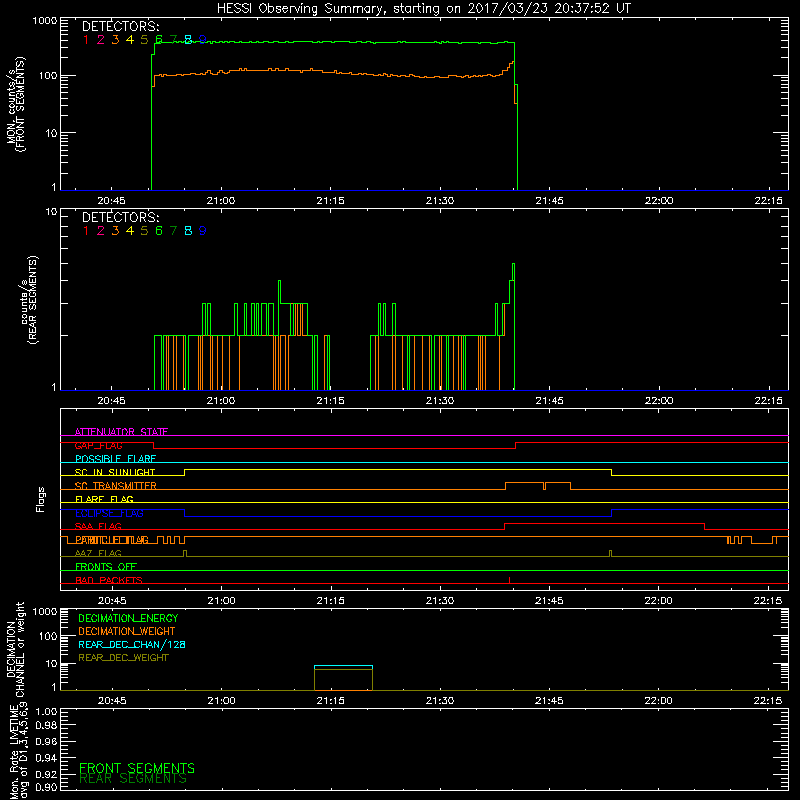800x800 pixels.
Task: Click the raised SAA flag segment after 21:39
Action: point(605,524)
